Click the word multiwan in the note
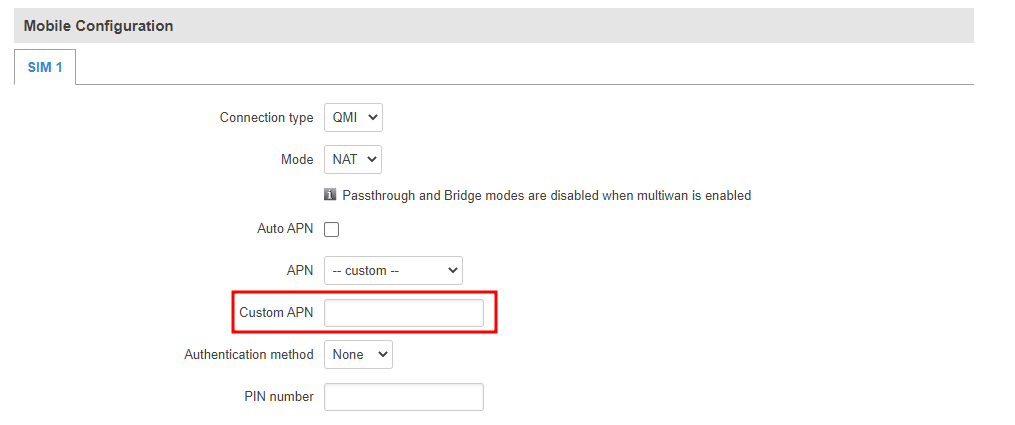Screen dimensions: 1015x425 (656, 195)
